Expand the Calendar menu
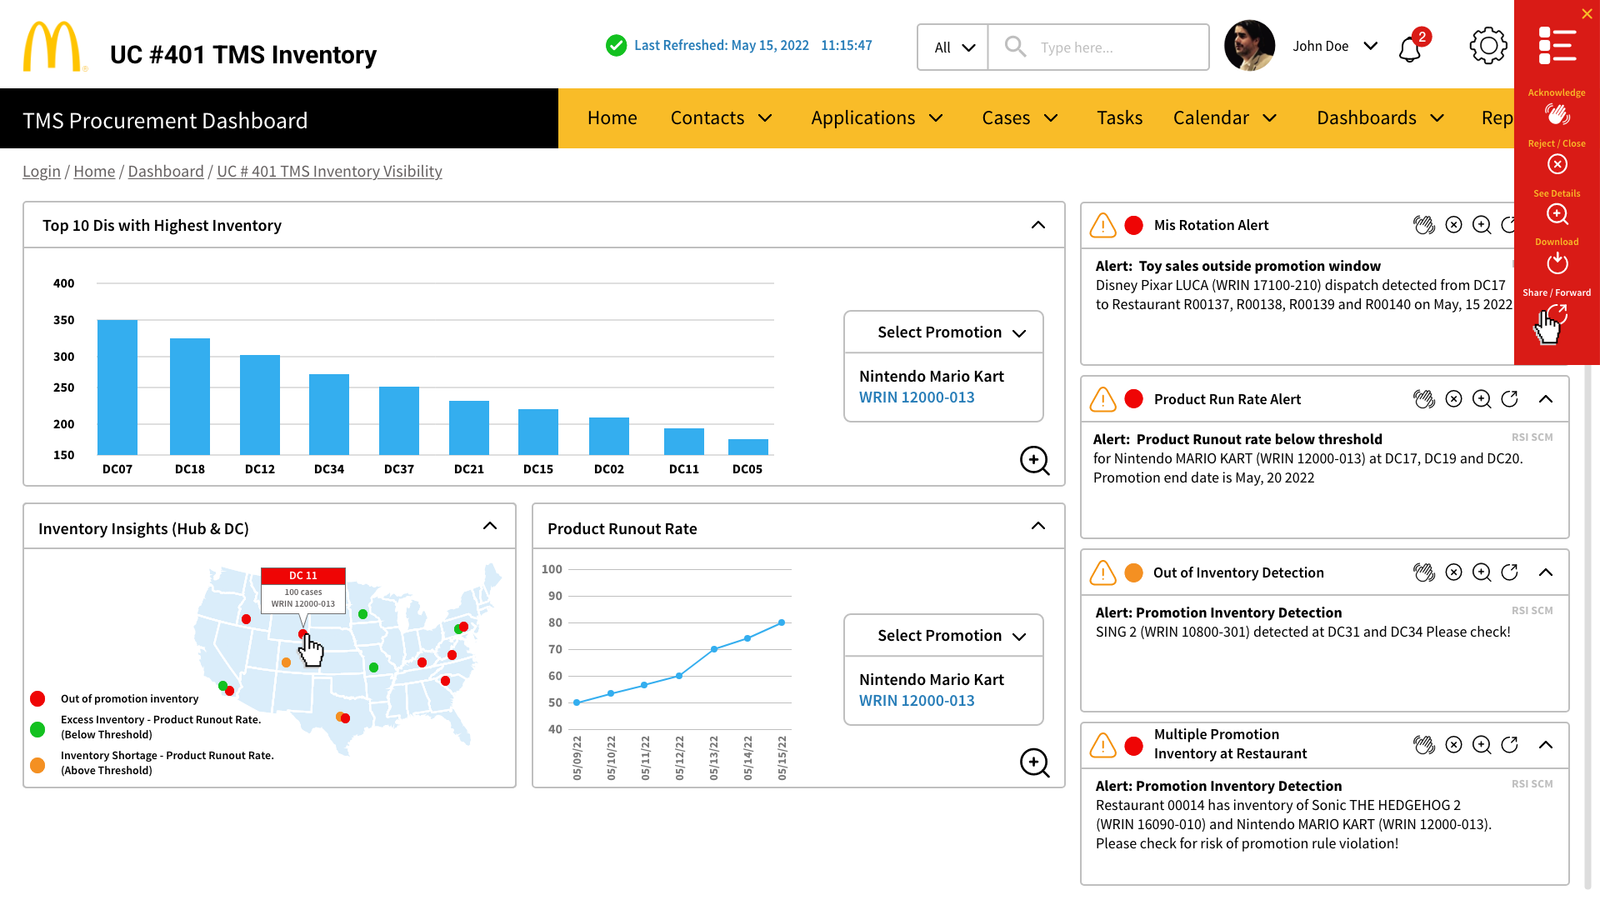Screen dimensions: 1600x900 click(x=1225, y=118)
